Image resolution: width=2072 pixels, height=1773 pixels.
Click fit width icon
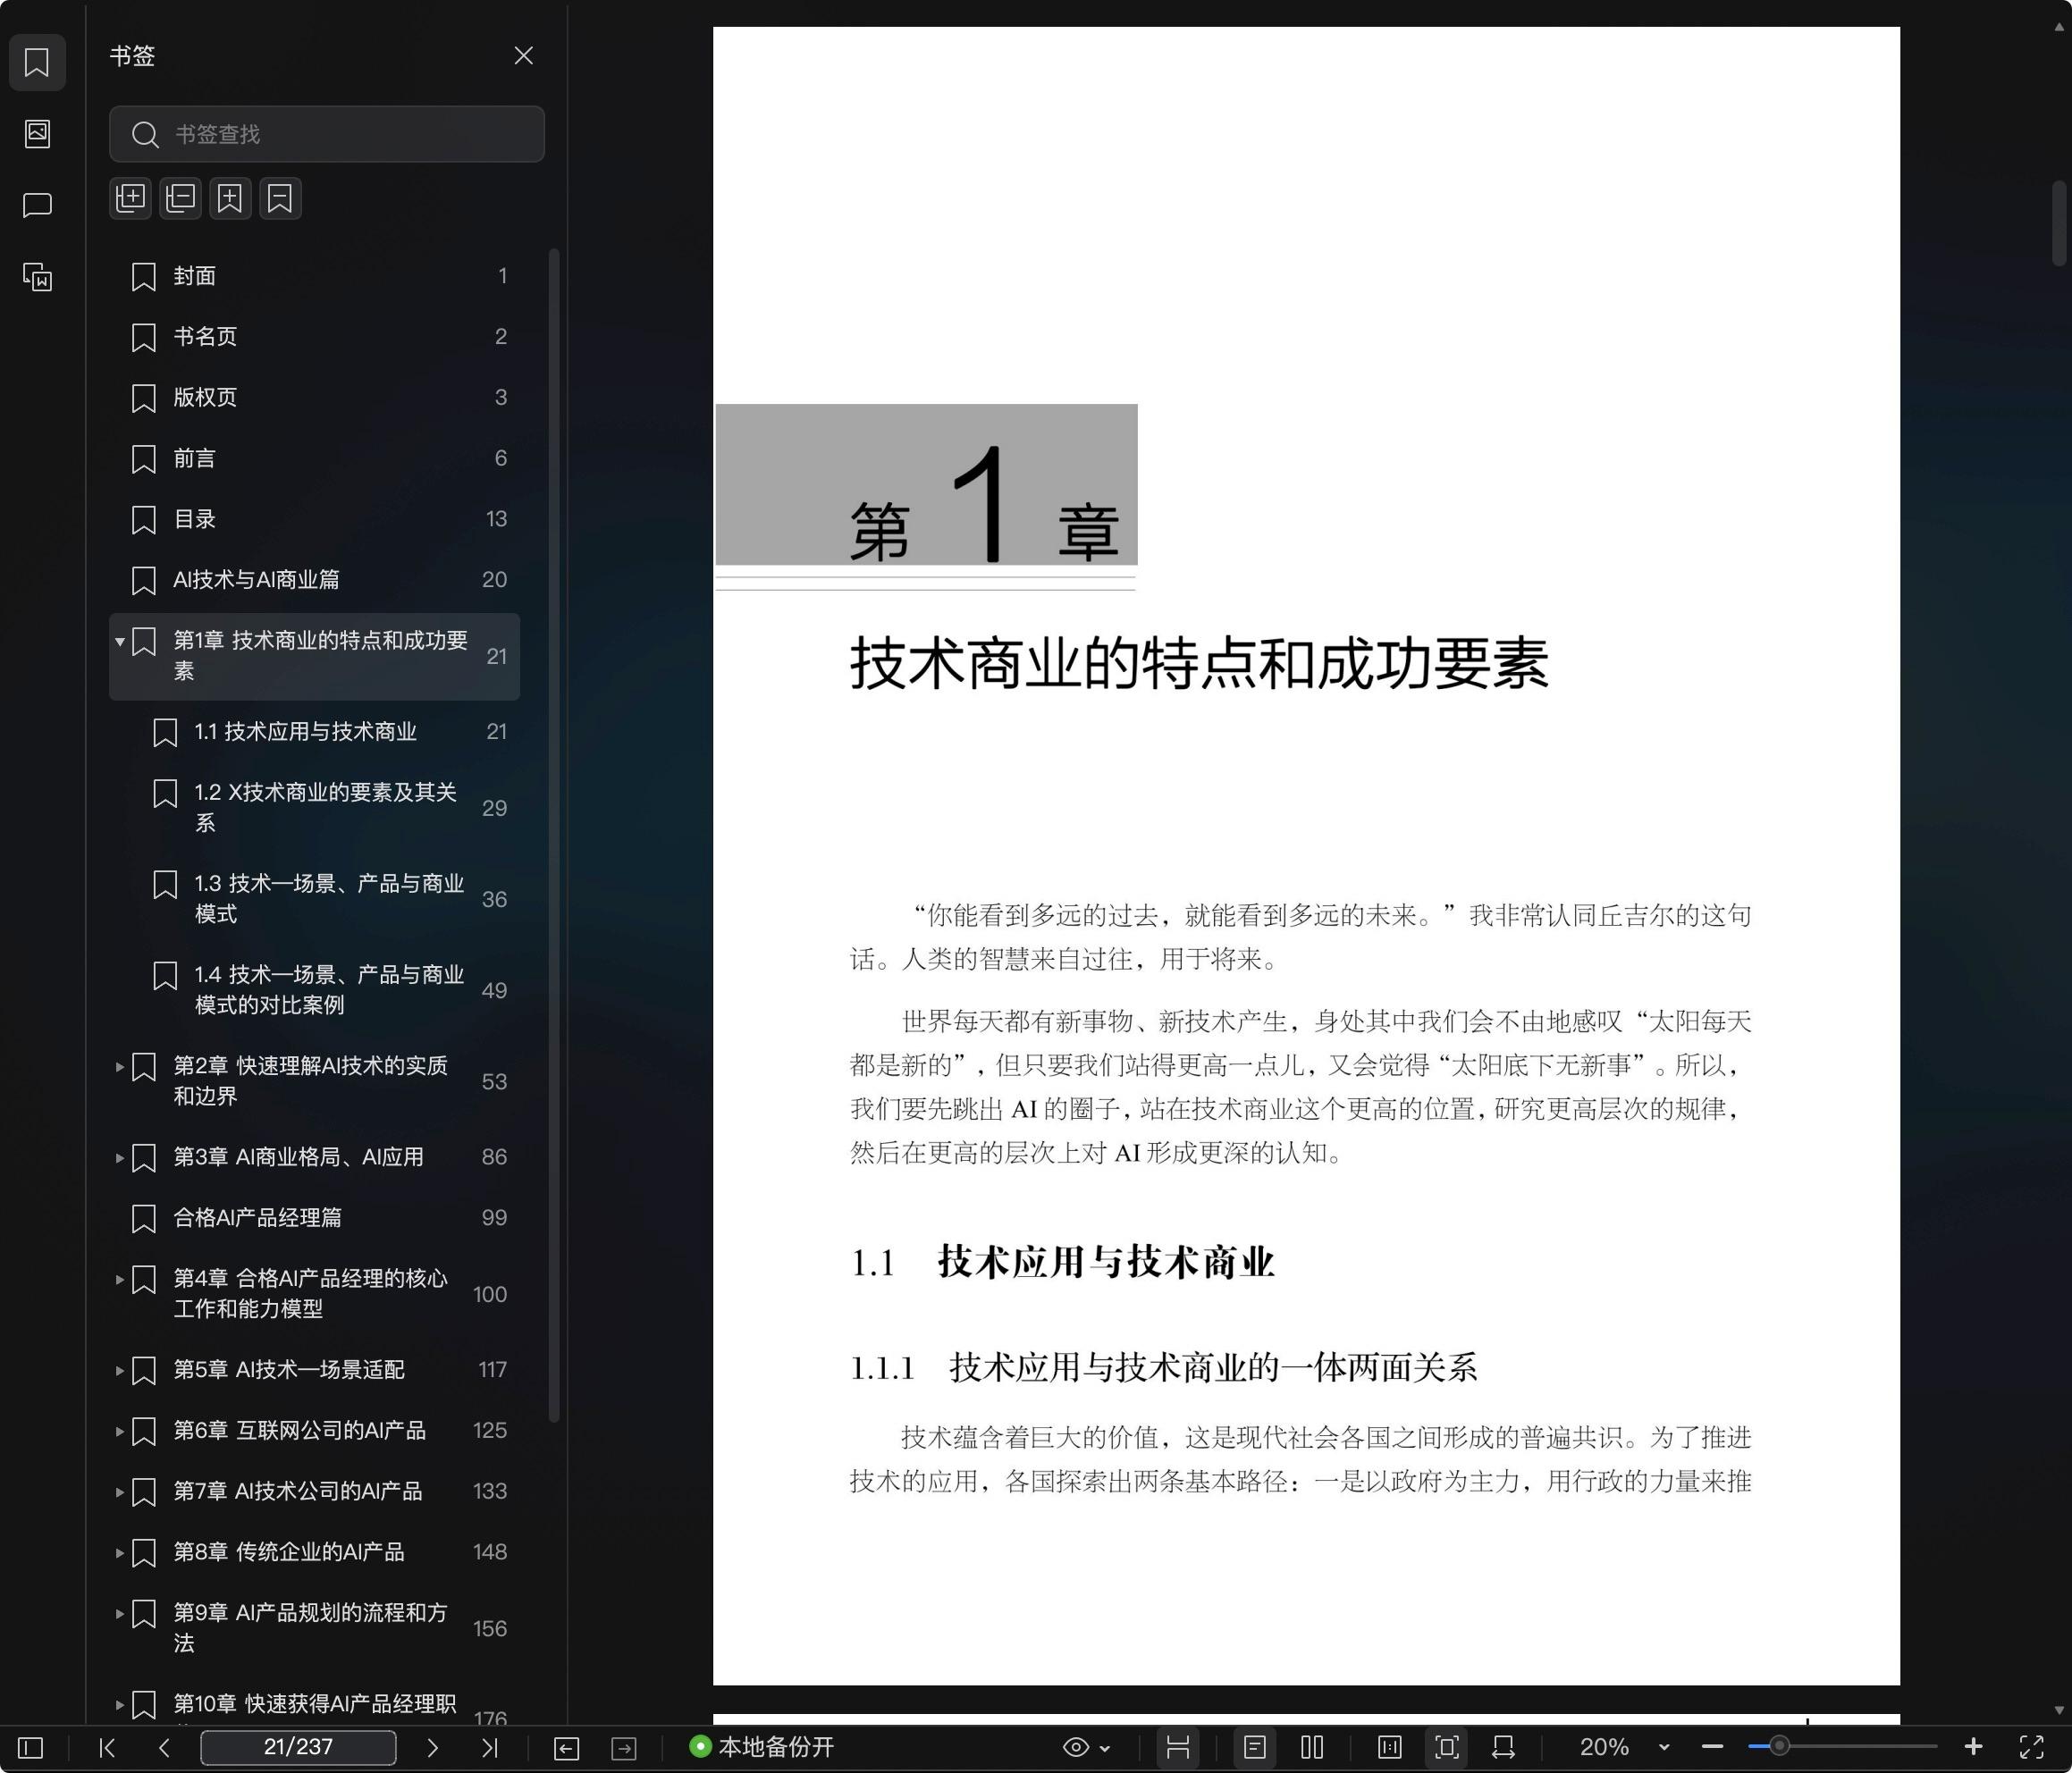click(x=1503, y=1748)
